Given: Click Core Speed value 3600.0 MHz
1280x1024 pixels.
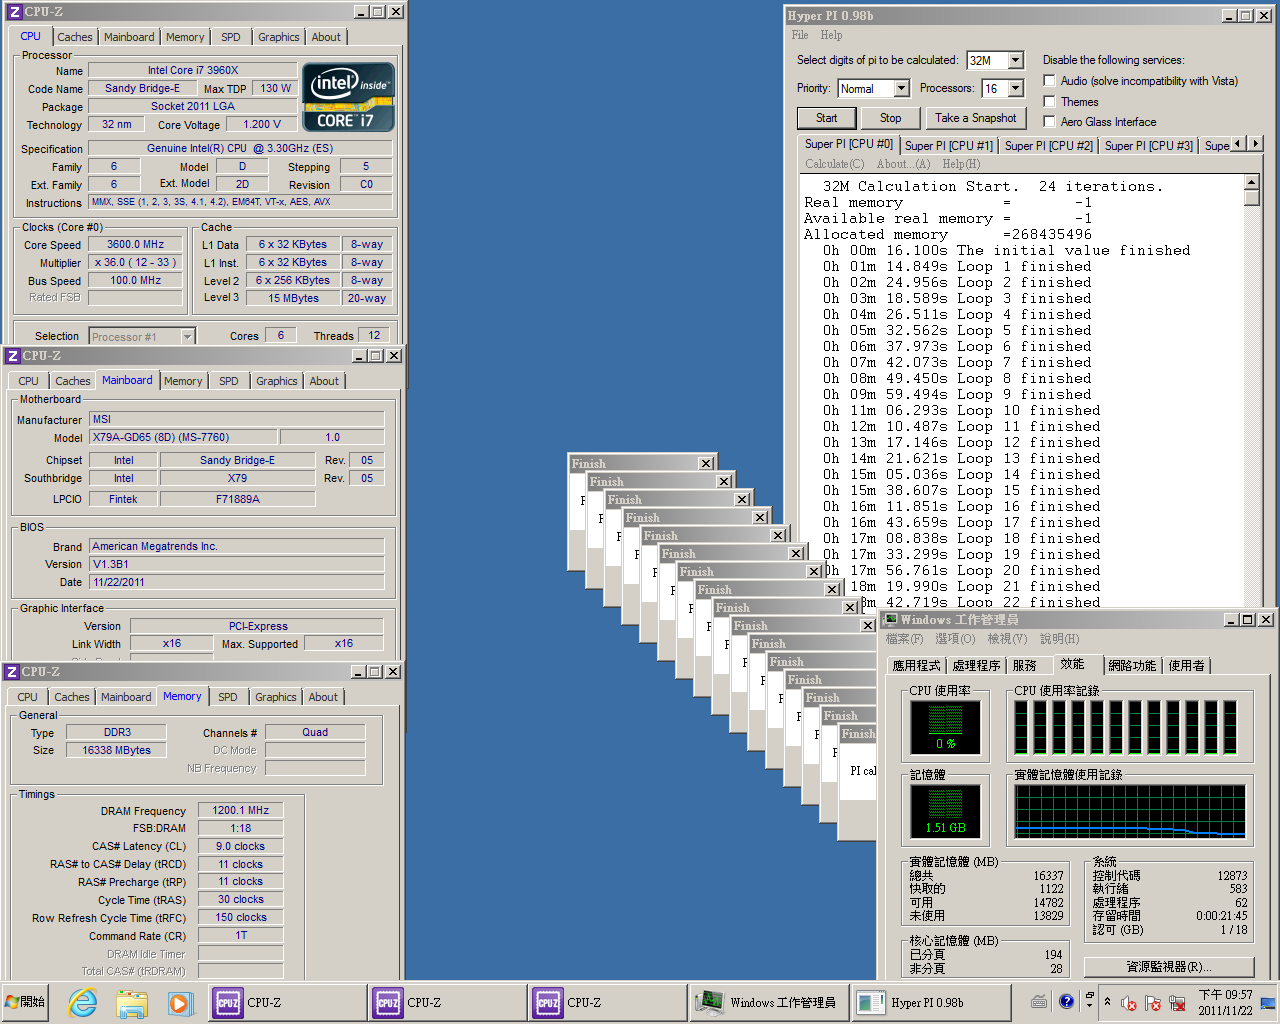Looking at the screenshot, I should pyautogui.click(x=135, y=244).
